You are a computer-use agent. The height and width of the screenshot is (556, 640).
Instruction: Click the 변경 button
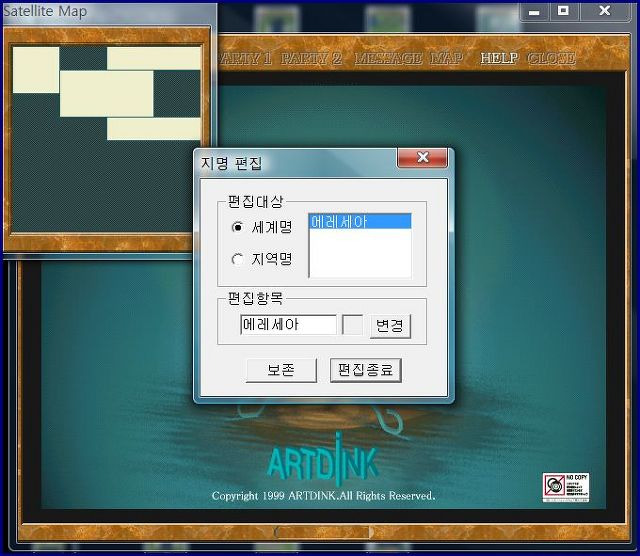(x=390, y=326)
